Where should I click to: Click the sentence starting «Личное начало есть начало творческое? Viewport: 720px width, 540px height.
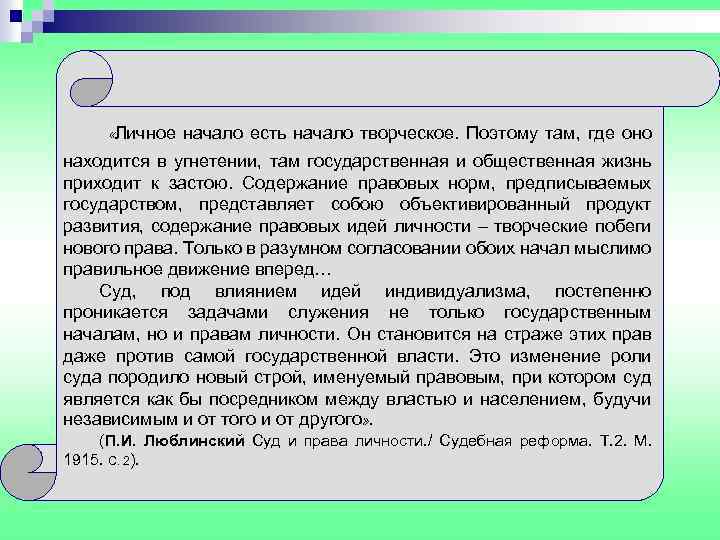[284, 134]
